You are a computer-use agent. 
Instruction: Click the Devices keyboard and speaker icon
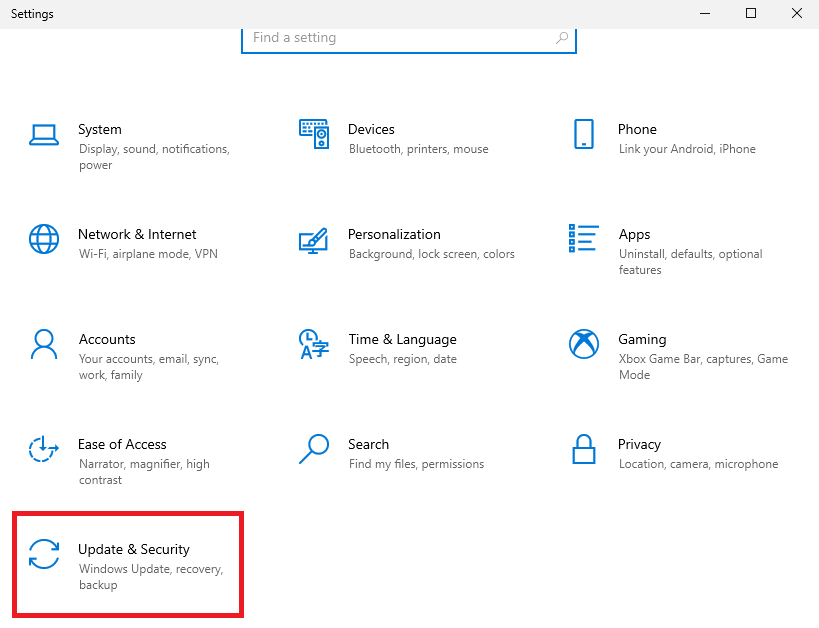[314, 134]
